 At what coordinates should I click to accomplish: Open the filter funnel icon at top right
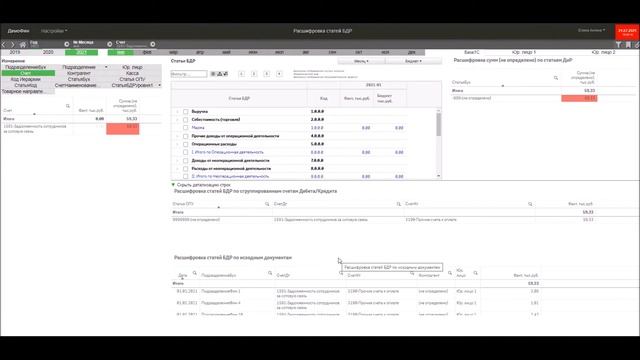pyautogui.click(x=619, y=44)
